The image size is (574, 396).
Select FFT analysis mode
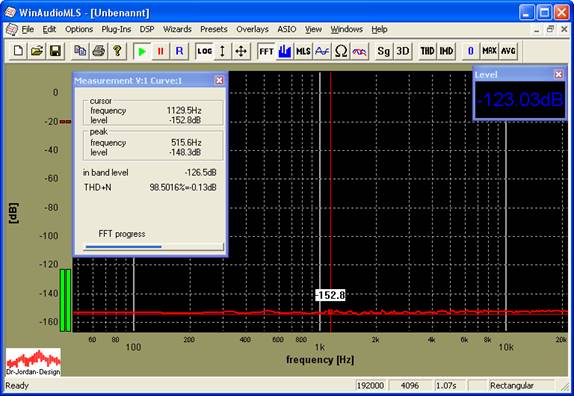click(266, 51)
